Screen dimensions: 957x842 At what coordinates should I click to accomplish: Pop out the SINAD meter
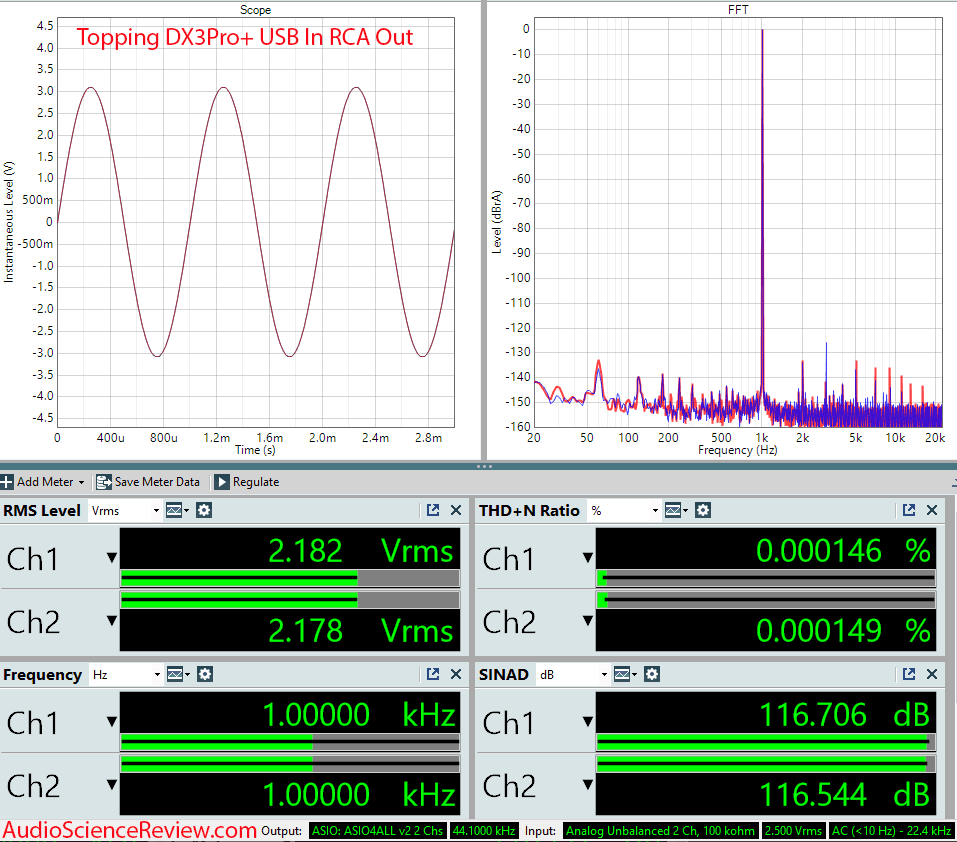(909, 674)
